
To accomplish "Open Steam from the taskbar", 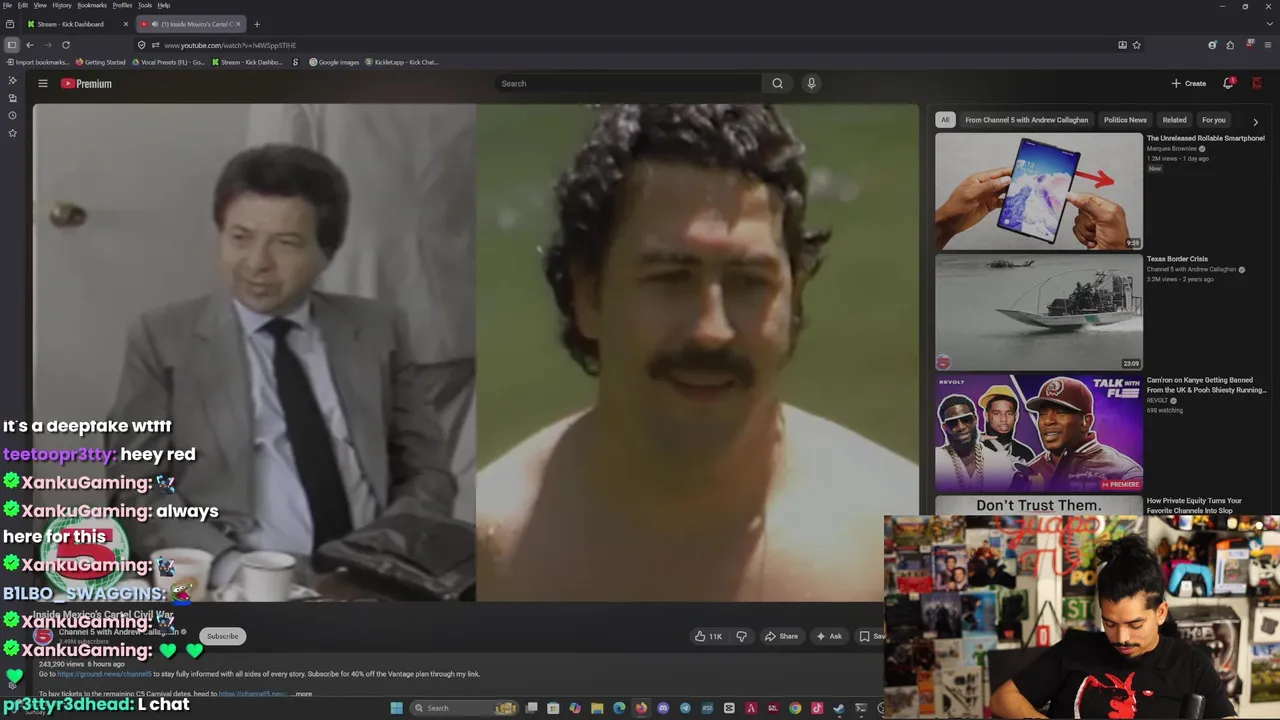I will [839, 708].
